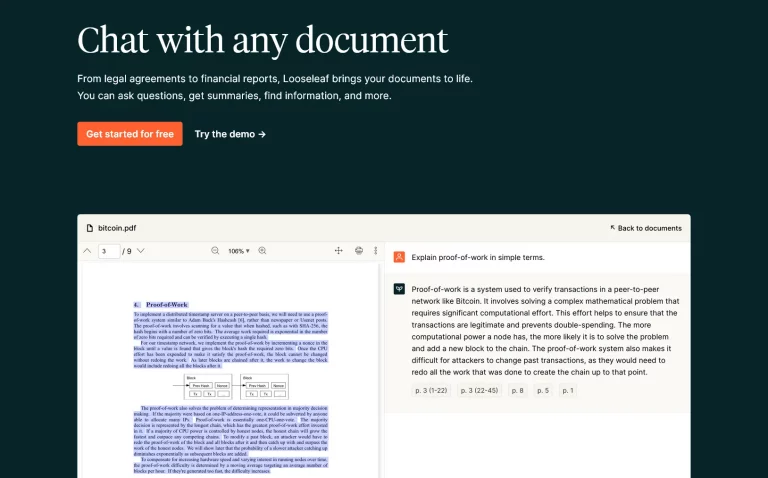Toggle the pan/move tool icon
Screen dimensions: 768x478
click(x=338, y=251)
